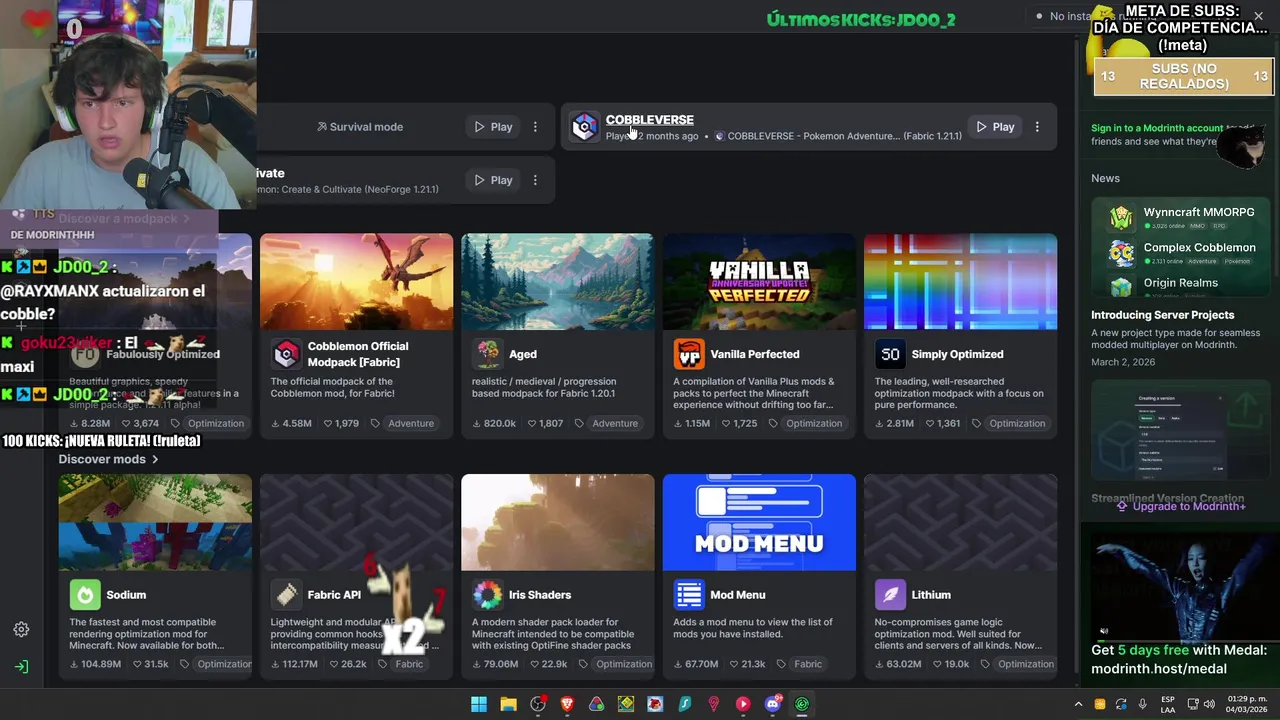Click the Mod Menu blue banner image
Viewport: 1280px width, 720px height.
tap(759, 522)
